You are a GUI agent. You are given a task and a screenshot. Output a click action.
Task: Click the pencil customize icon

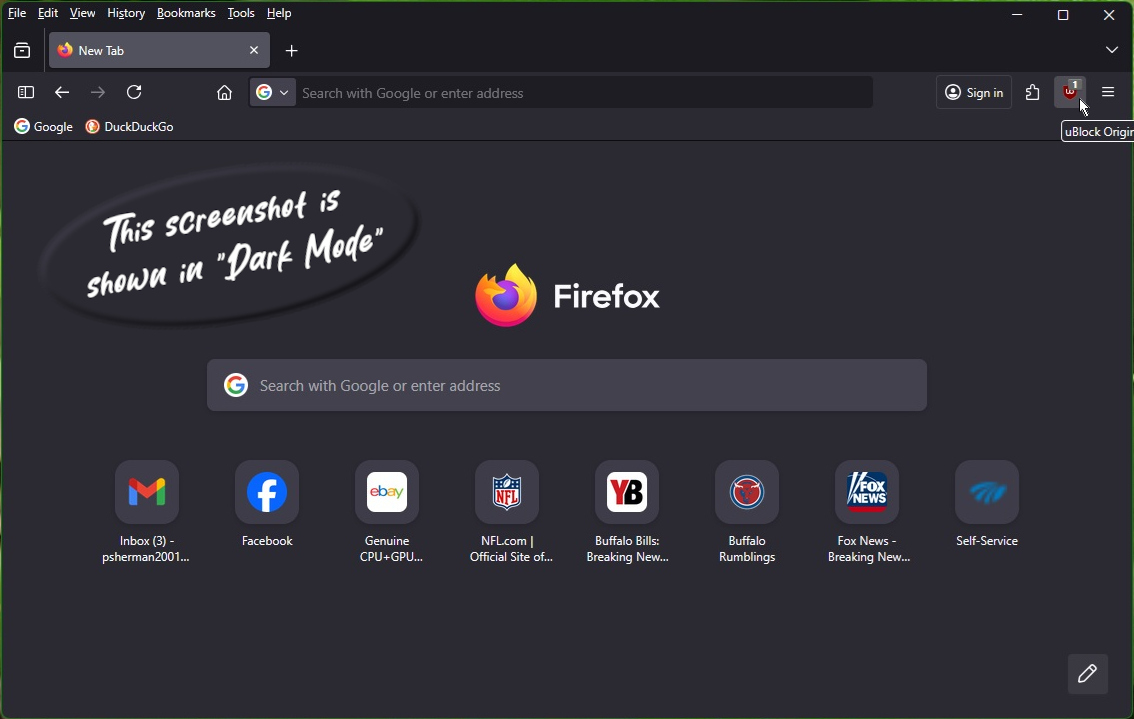coord(1088,674)
